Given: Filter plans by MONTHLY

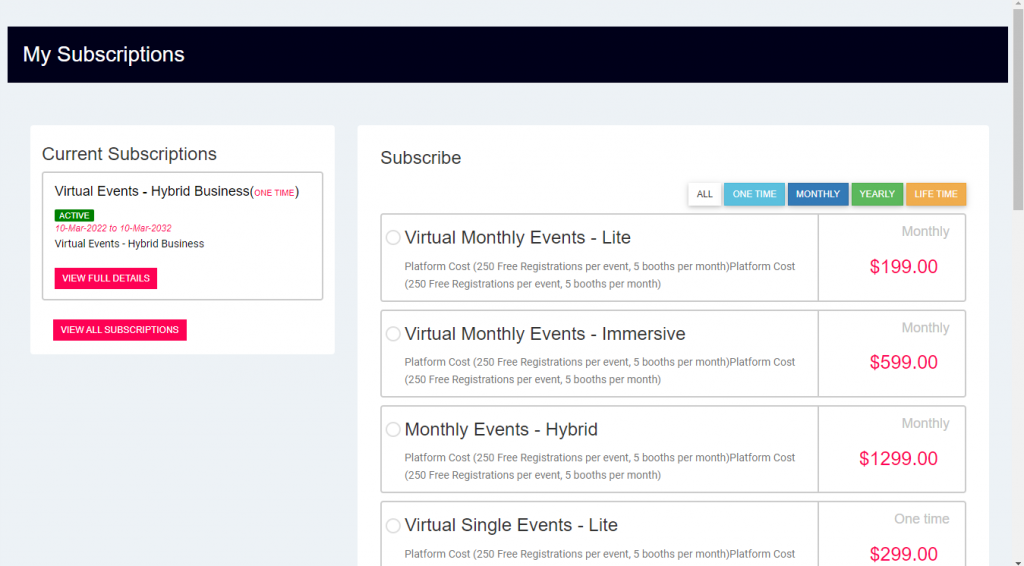Looking at the screenshot, I should tap(818, 194).
